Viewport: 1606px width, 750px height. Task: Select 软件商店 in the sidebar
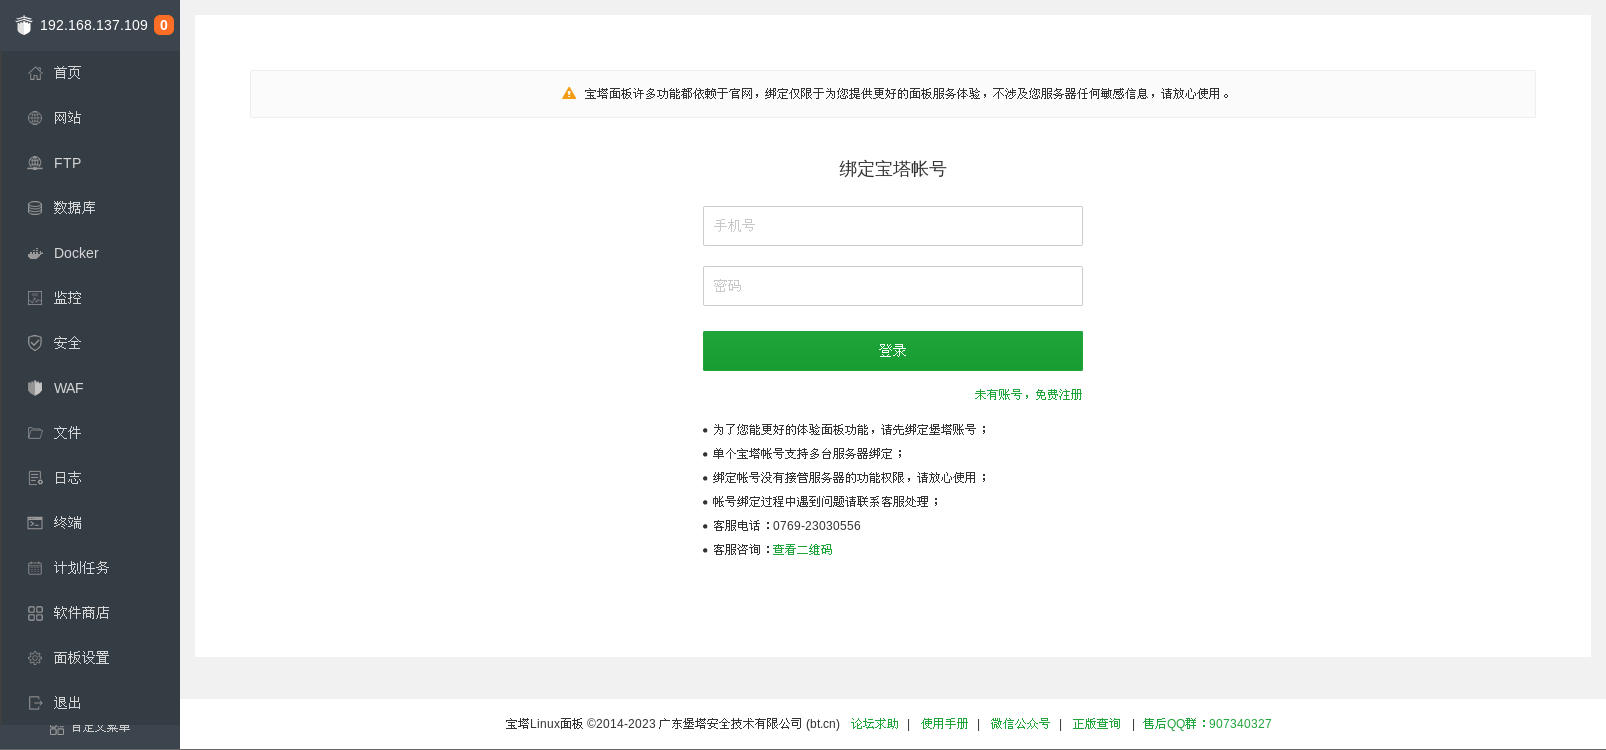pos(90,613)
